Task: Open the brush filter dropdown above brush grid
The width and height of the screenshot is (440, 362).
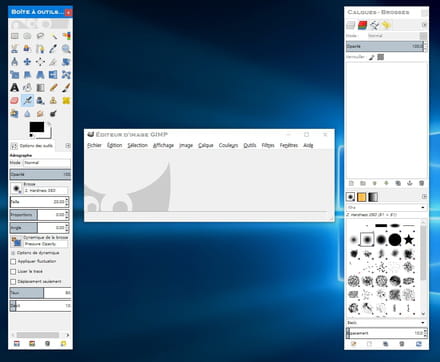Action: (386, 208)
